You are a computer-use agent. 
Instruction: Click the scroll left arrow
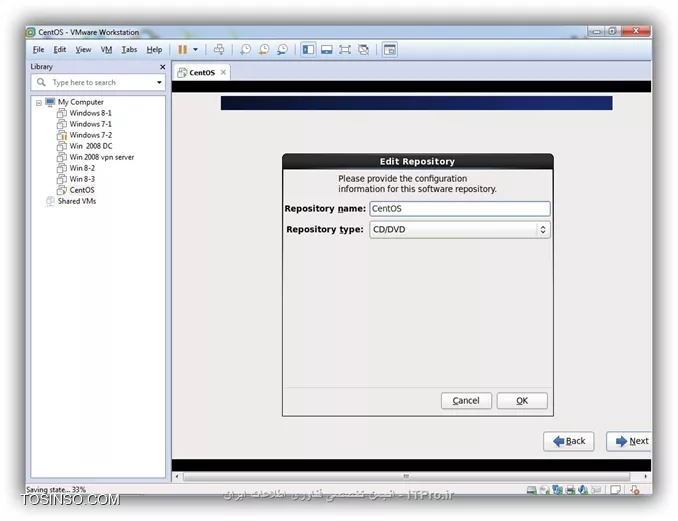(176, 476)
